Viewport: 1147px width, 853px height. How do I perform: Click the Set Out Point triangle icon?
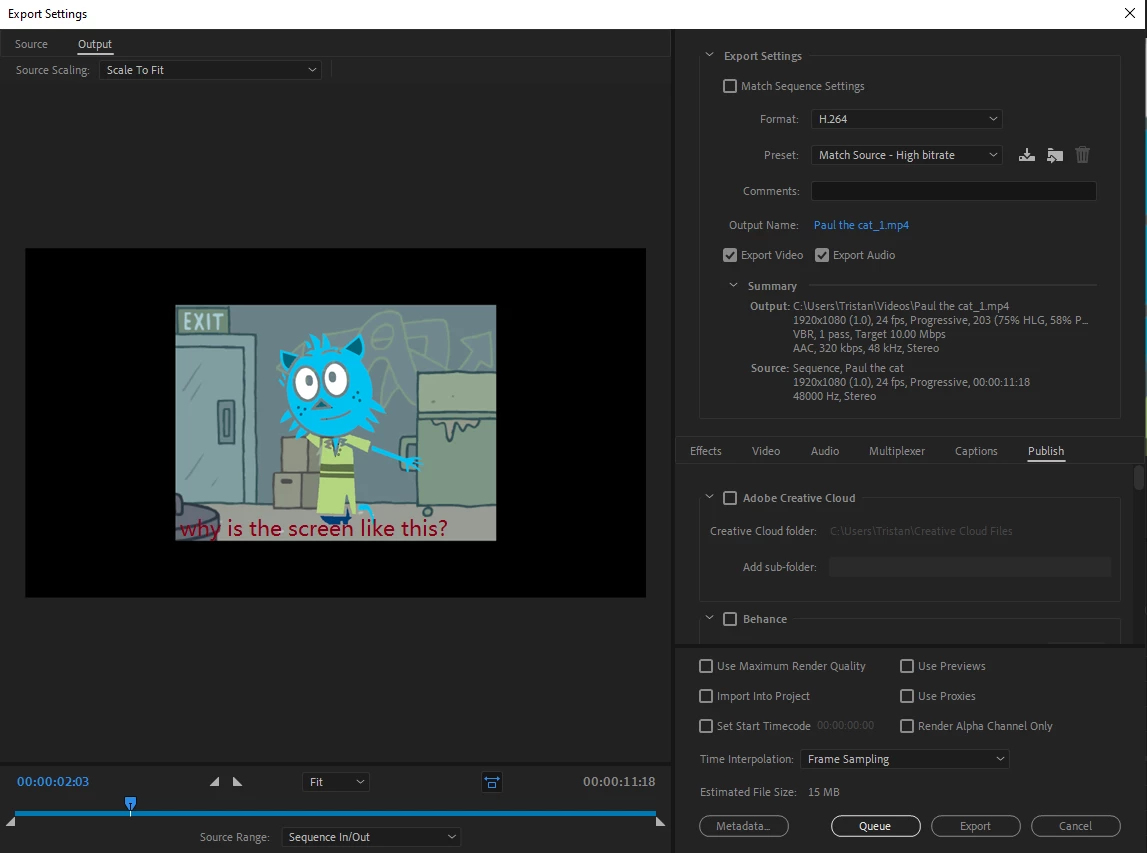pos(237,781)
